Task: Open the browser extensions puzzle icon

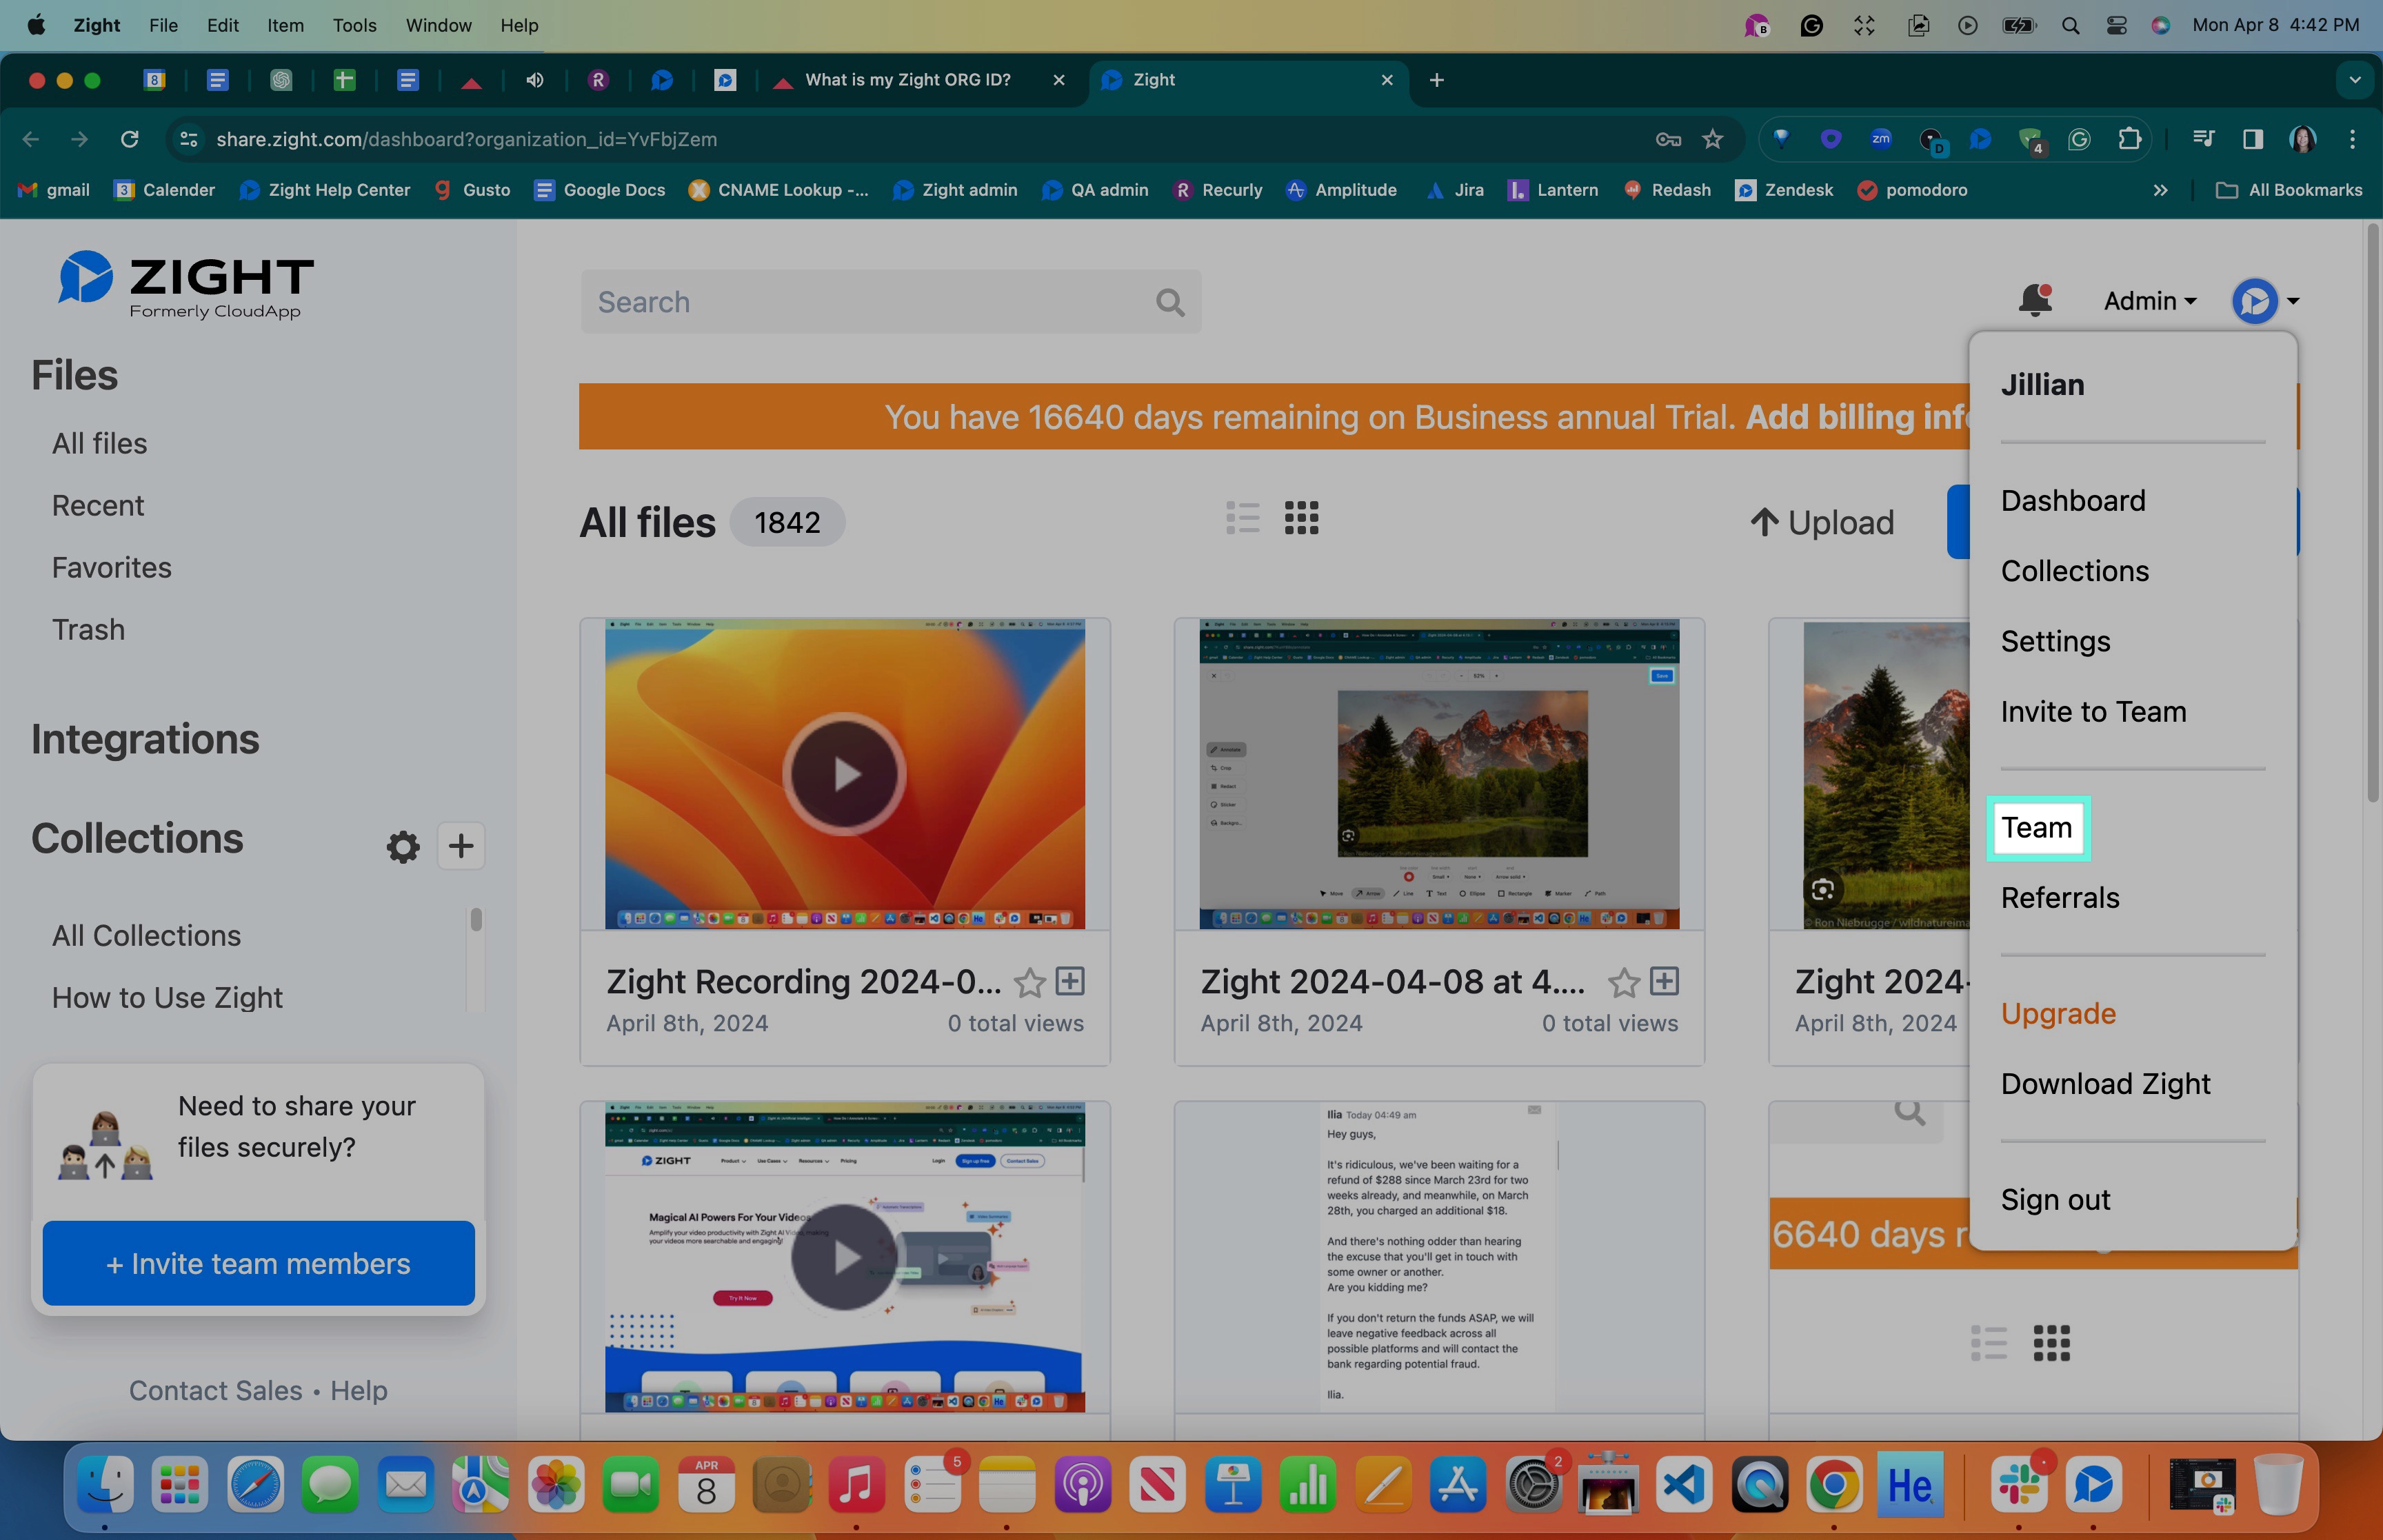Action: click(2129, 139)
